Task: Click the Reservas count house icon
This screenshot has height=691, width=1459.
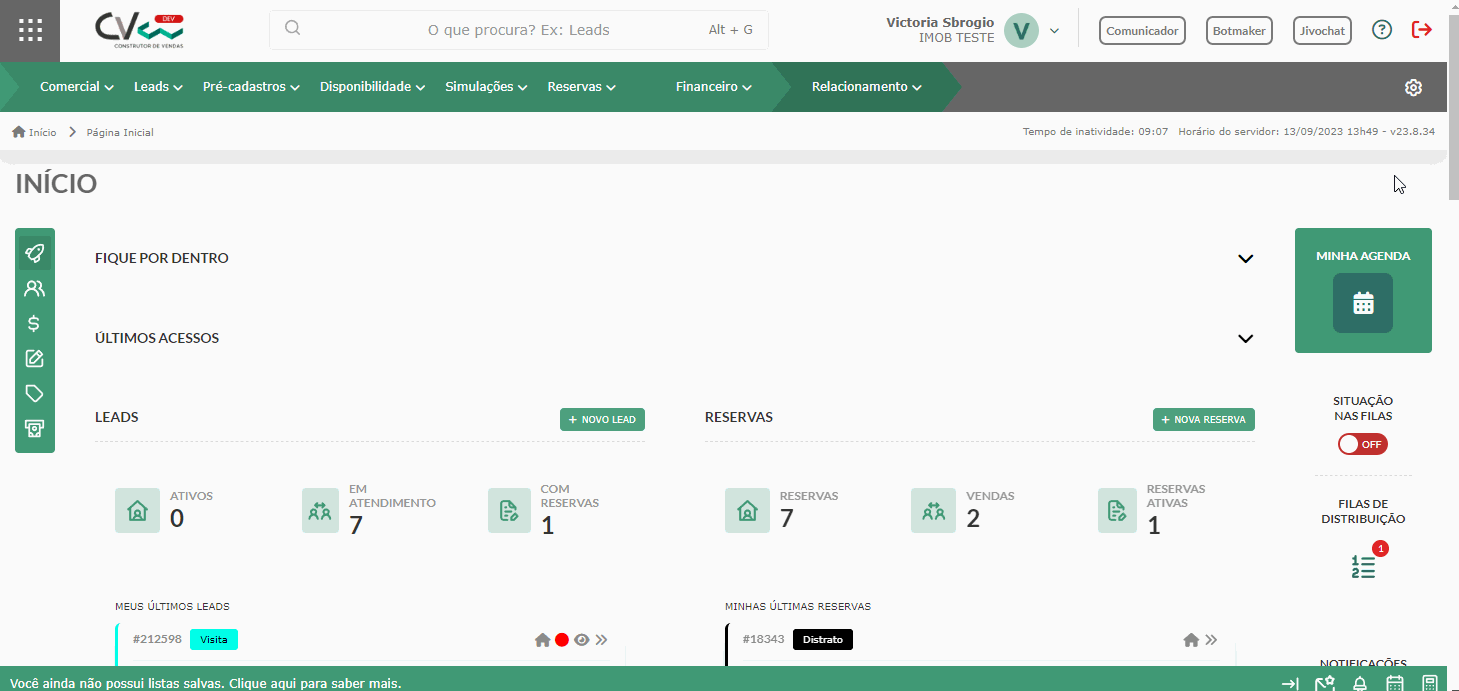Action: tap(747, 510)
